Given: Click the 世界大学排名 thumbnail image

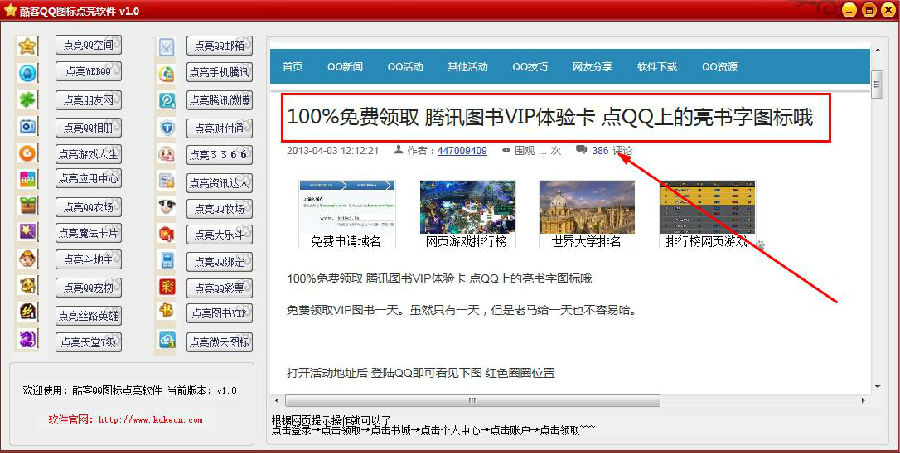Looking at the screenshot, I should coord(587,207).
